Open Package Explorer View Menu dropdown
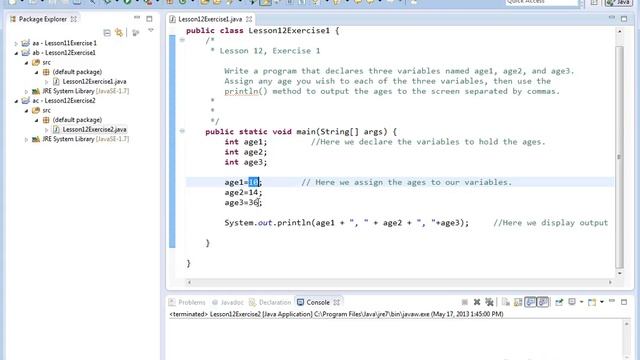 (151, 31)
